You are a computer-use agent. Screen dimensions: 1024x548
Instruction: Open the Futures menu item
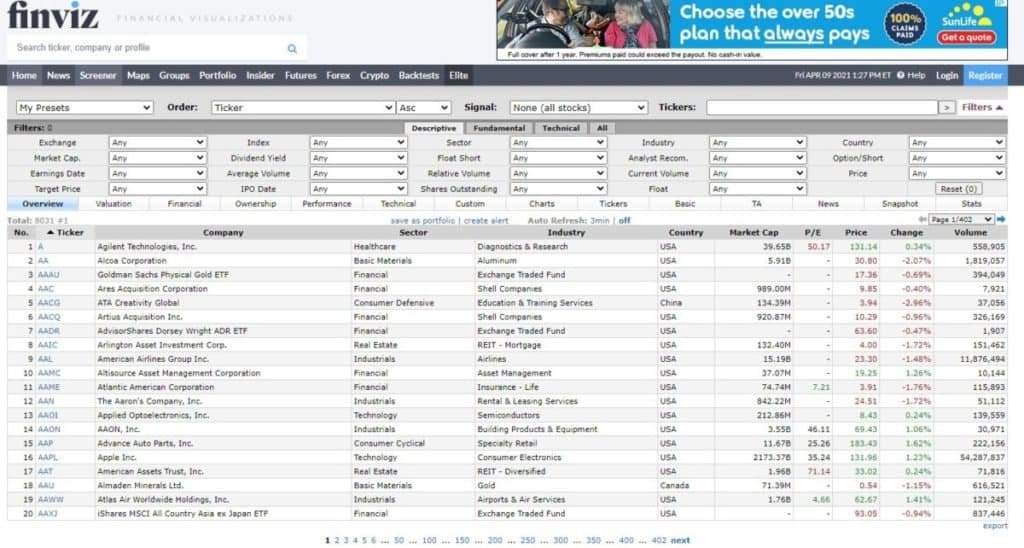300,76
